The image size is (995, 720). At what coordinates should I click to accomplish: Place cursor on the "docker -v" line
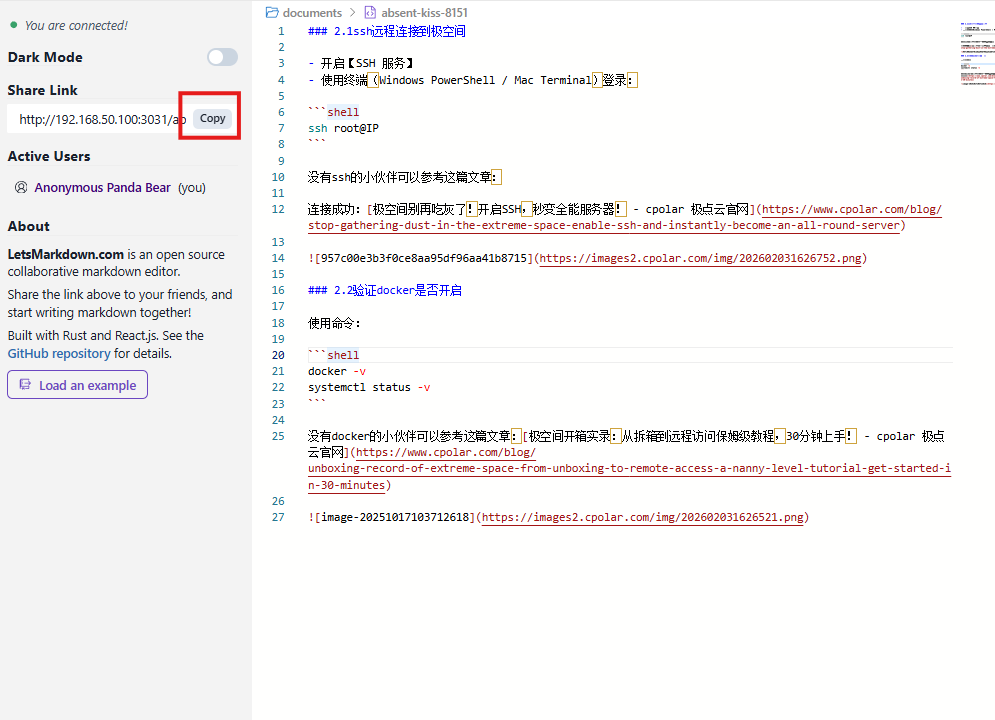(336, 371)
